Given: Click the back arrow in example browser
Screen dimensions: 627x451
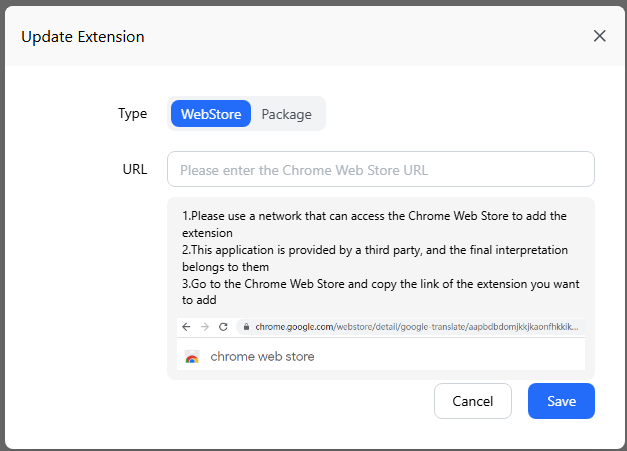Looking at the screenshot, I should [186, 327].
